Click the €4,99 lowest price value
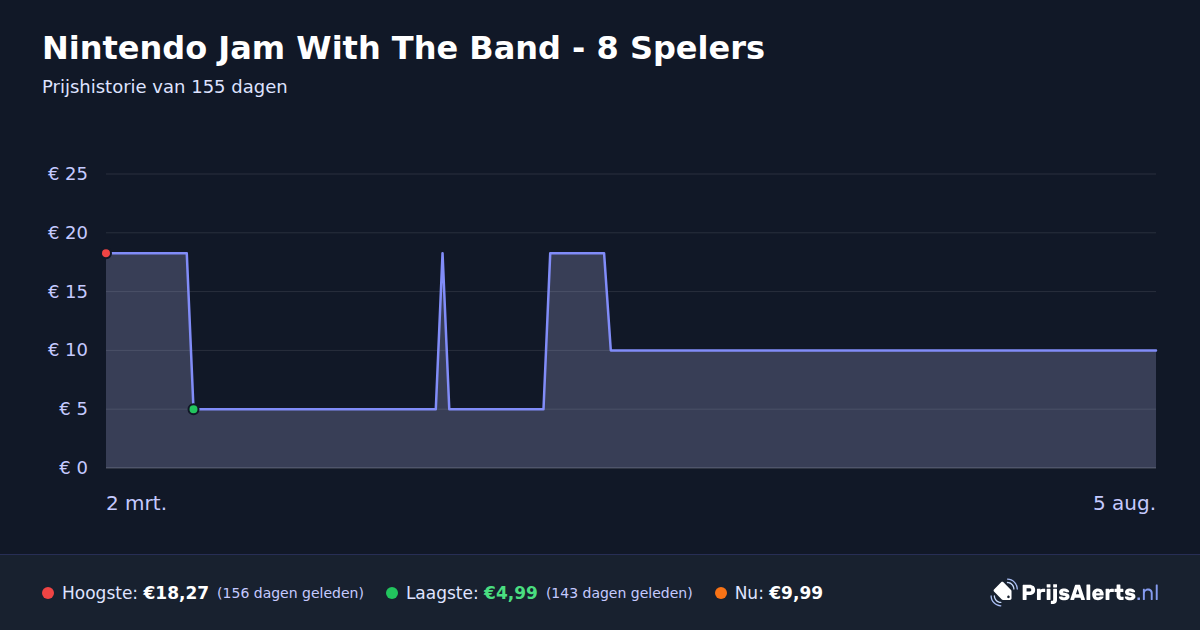This screenshot has width=1200, height=630. tap(511, 593)
